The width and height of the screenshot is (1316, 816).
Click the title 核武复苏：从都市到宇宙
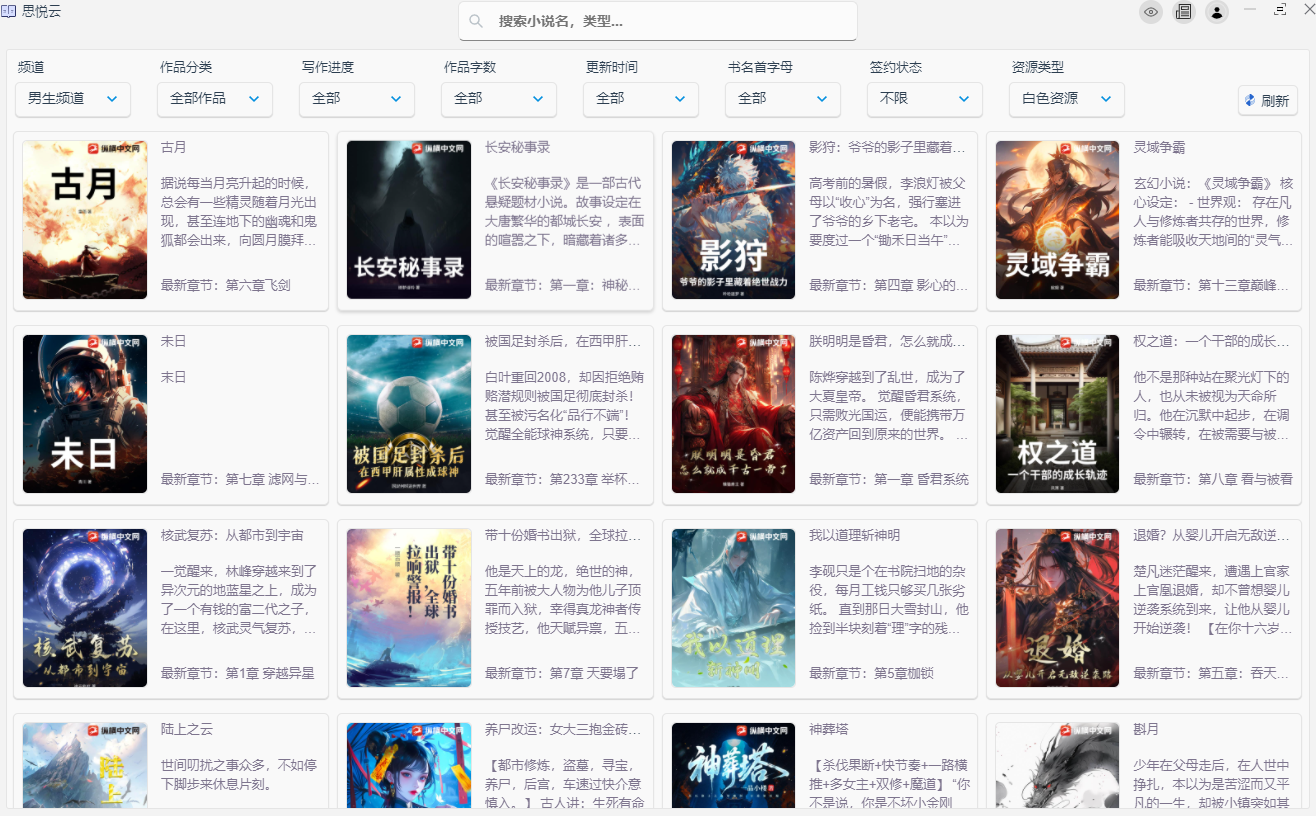[232, 535]
